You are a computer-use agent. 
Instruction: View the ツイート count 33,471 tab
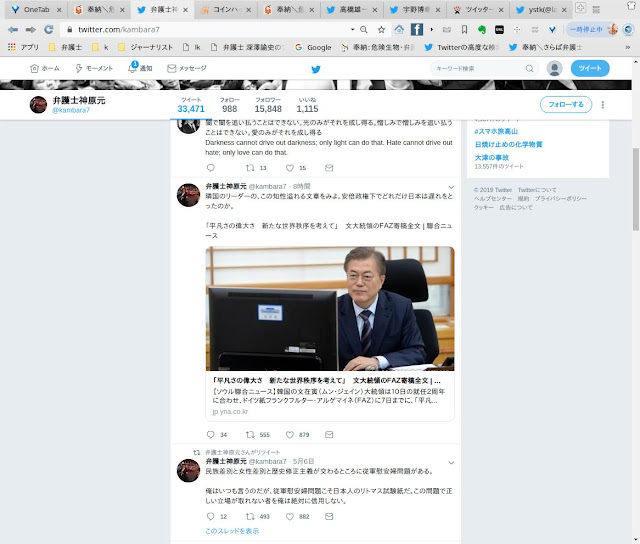(x=191, y=105)
